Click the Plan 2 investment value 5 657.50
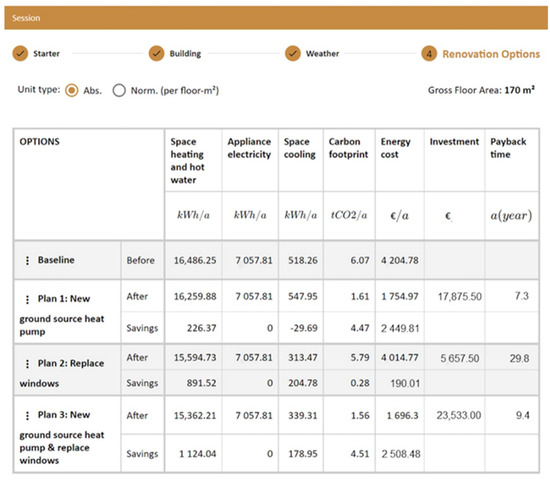This screenshot has height=482, width=550. pos(460,358)
